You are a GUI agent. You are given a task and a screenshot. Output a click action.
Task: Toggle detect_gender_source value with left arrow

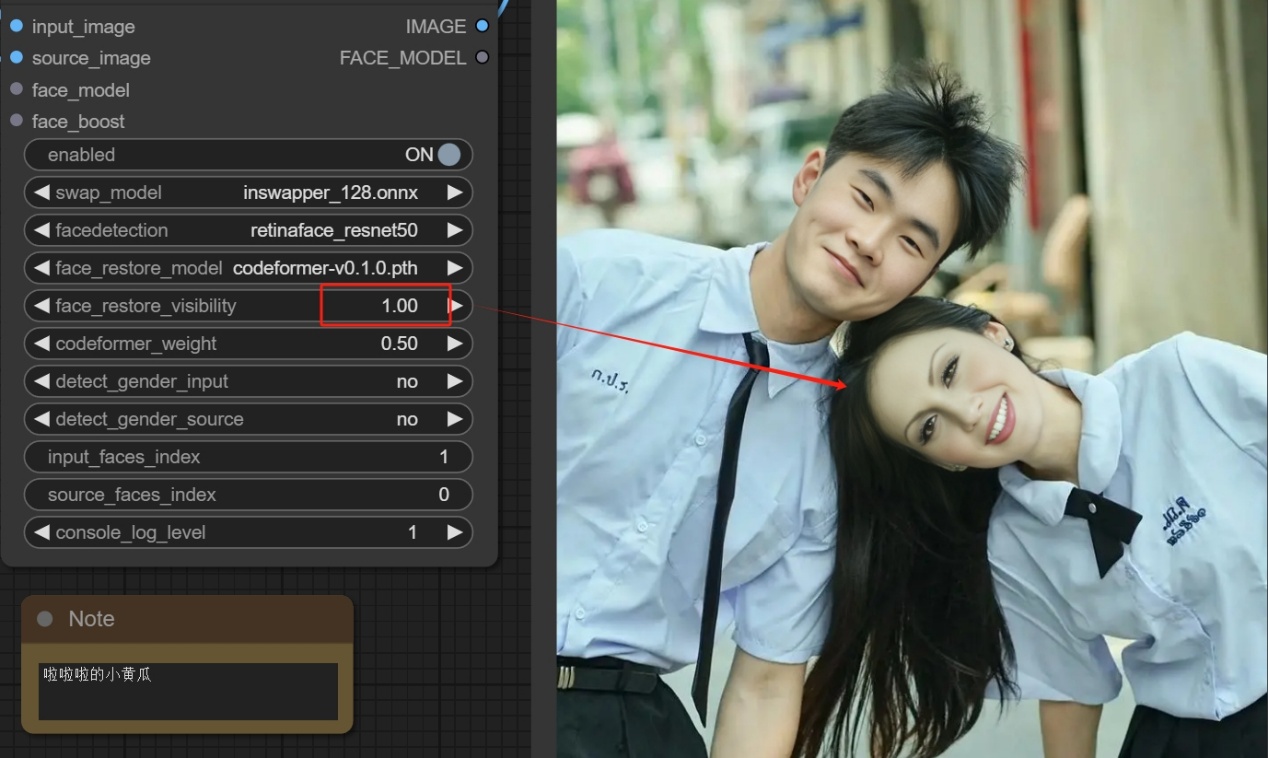(x=41, y=419)
